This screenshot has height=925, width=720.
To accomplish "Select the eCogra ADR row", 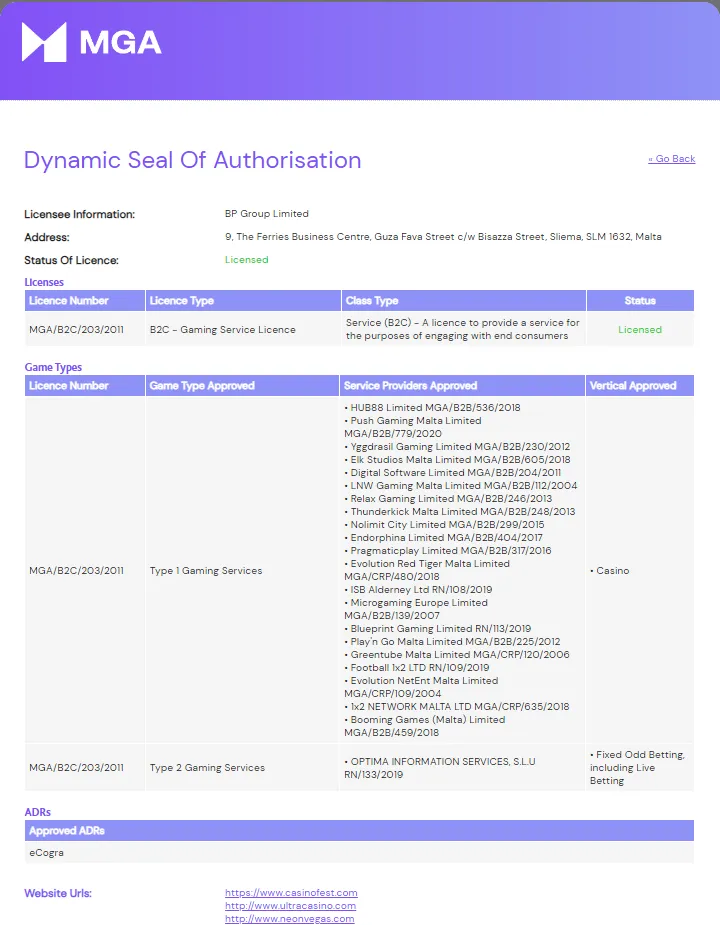I will click(x=47, y=853).
